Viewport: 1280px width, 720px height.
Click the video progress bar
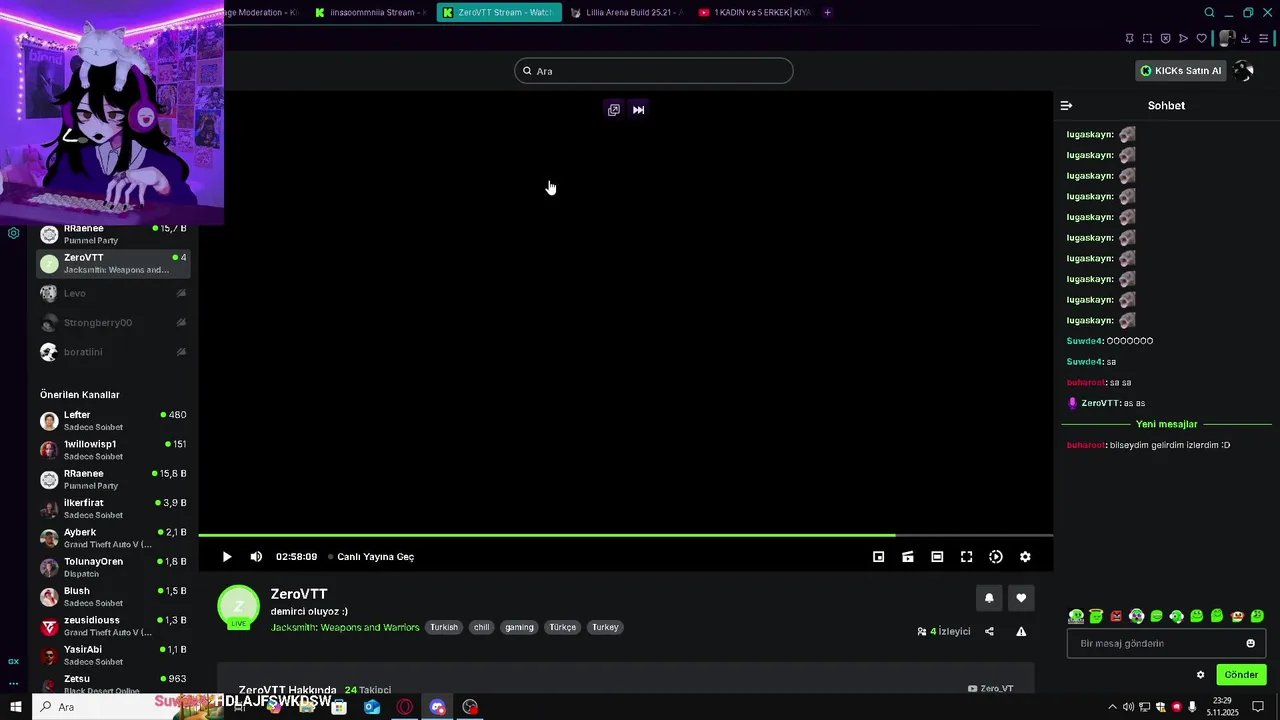pos(625,536)
